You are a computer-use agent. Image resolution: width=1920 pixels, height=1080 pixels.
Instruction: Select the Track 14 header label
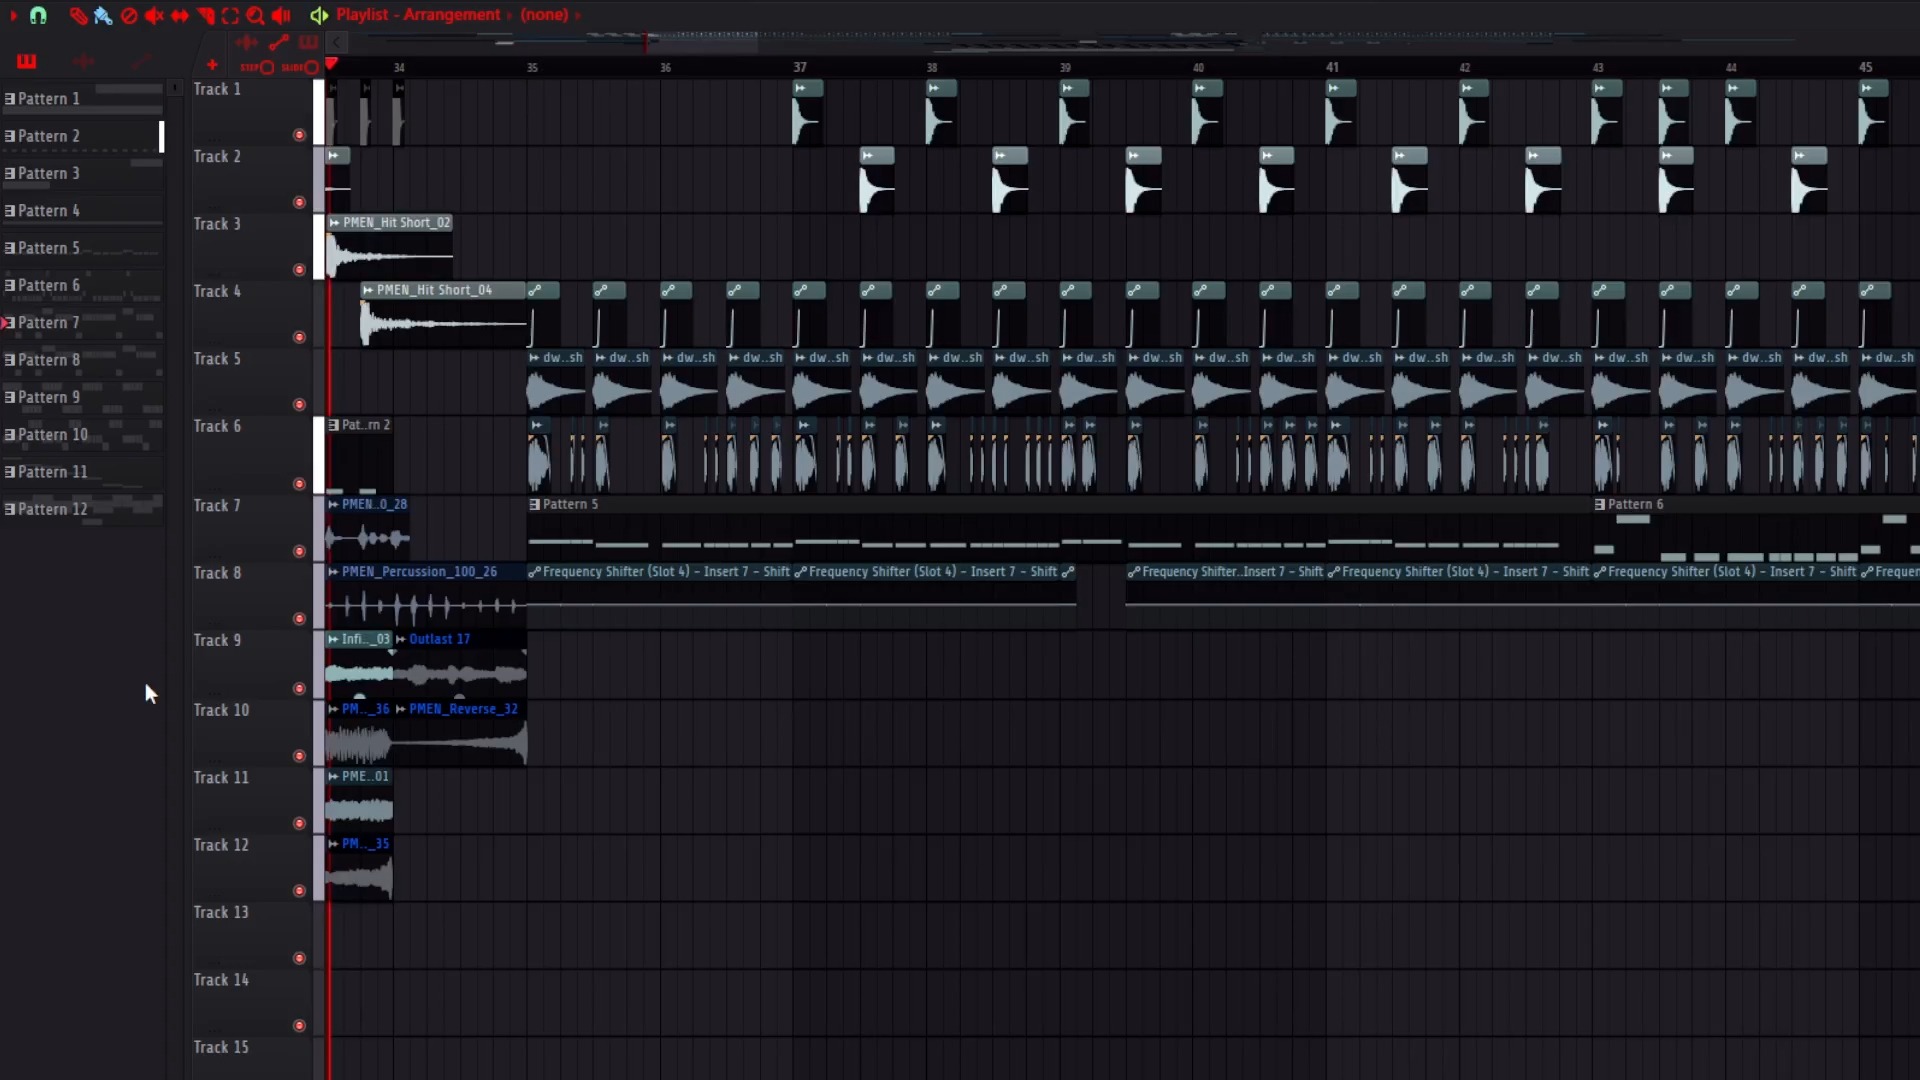point(221,980)
